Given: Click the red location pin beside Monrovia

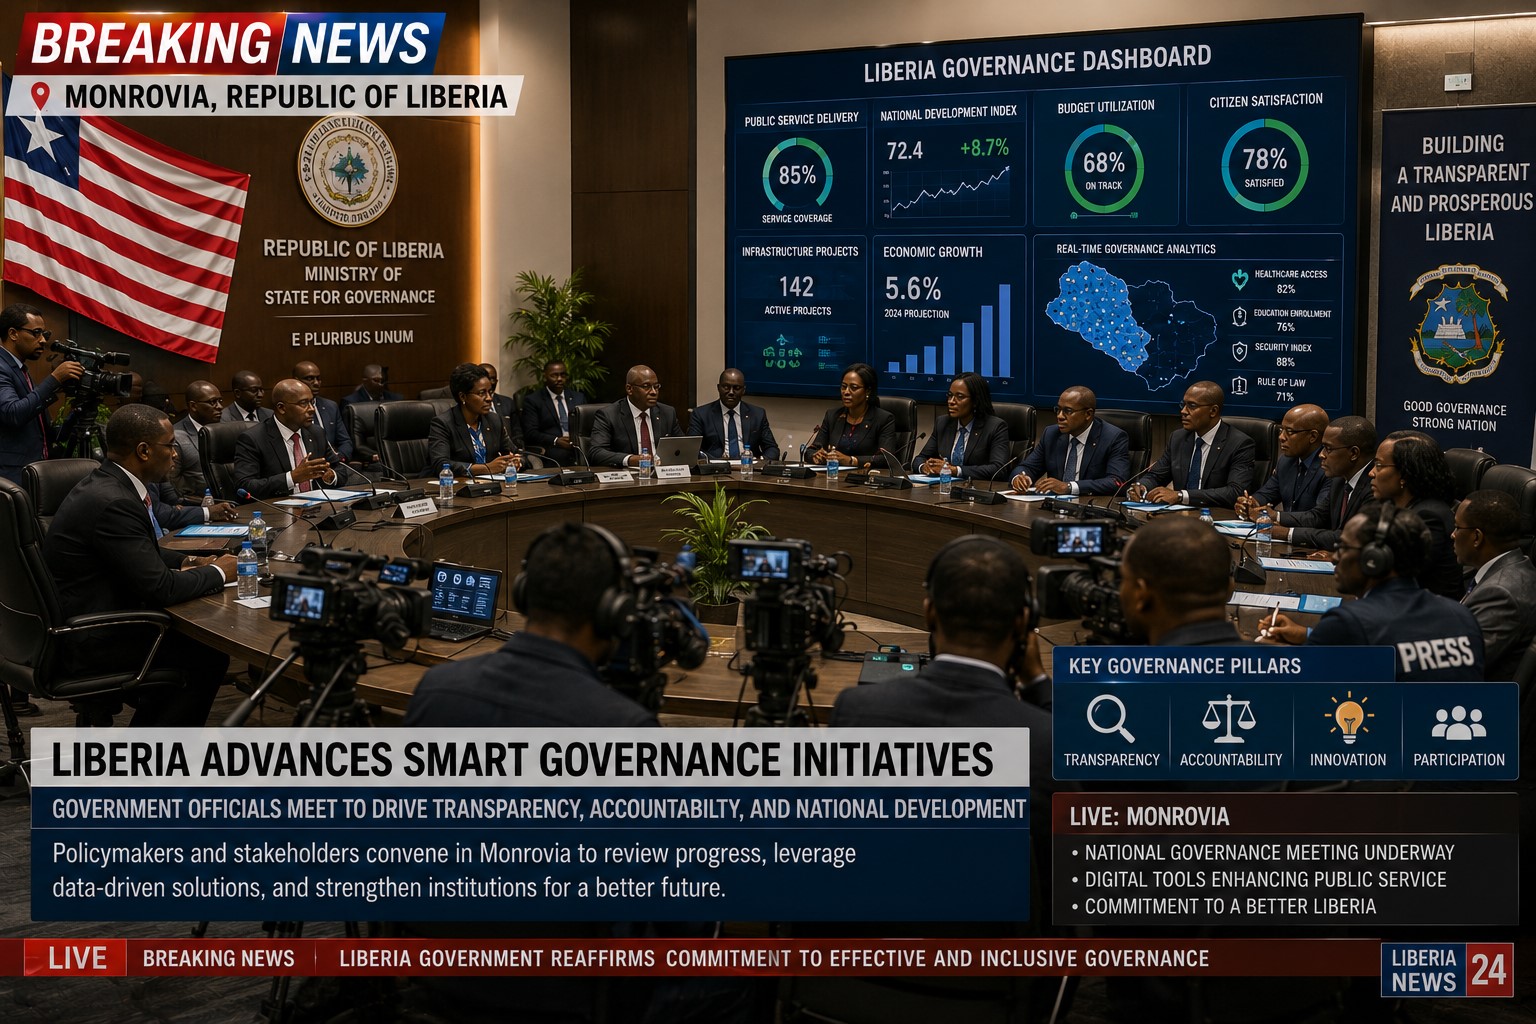Looking at the screenshot, I should (40, 96).
